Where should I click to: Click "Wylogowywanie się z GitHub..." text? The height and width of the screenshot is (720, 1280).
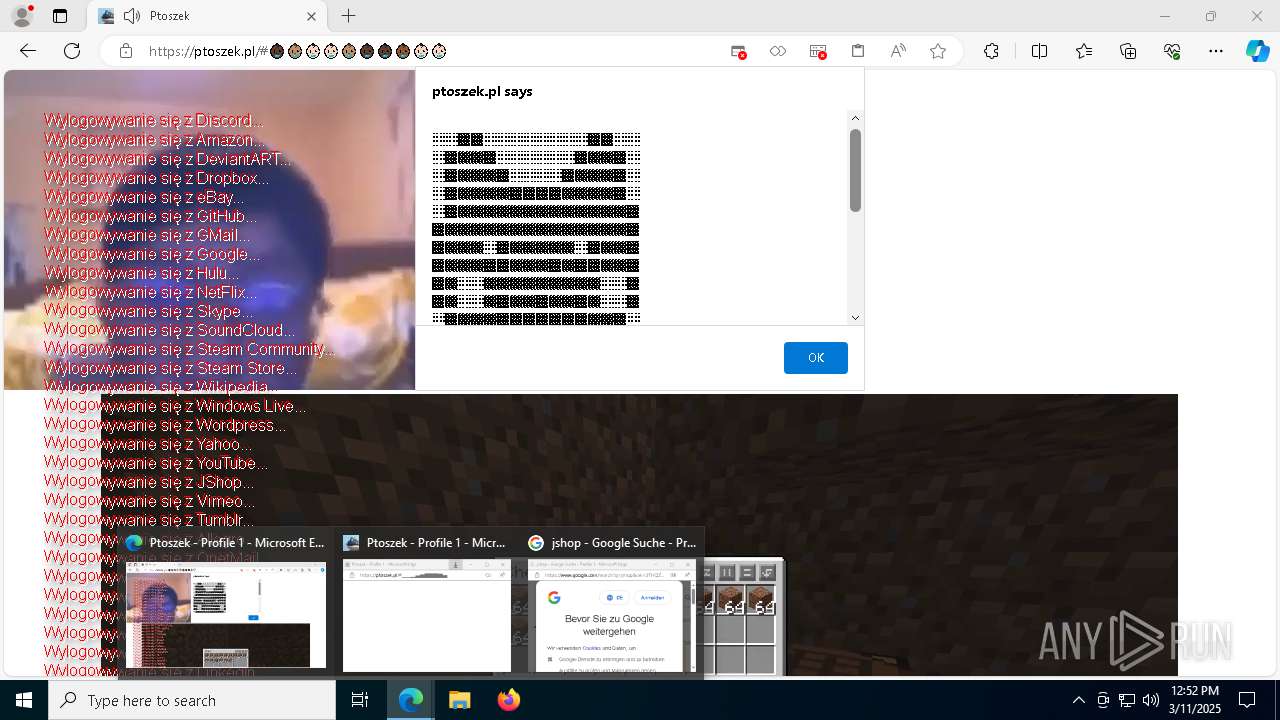[150, 216]
